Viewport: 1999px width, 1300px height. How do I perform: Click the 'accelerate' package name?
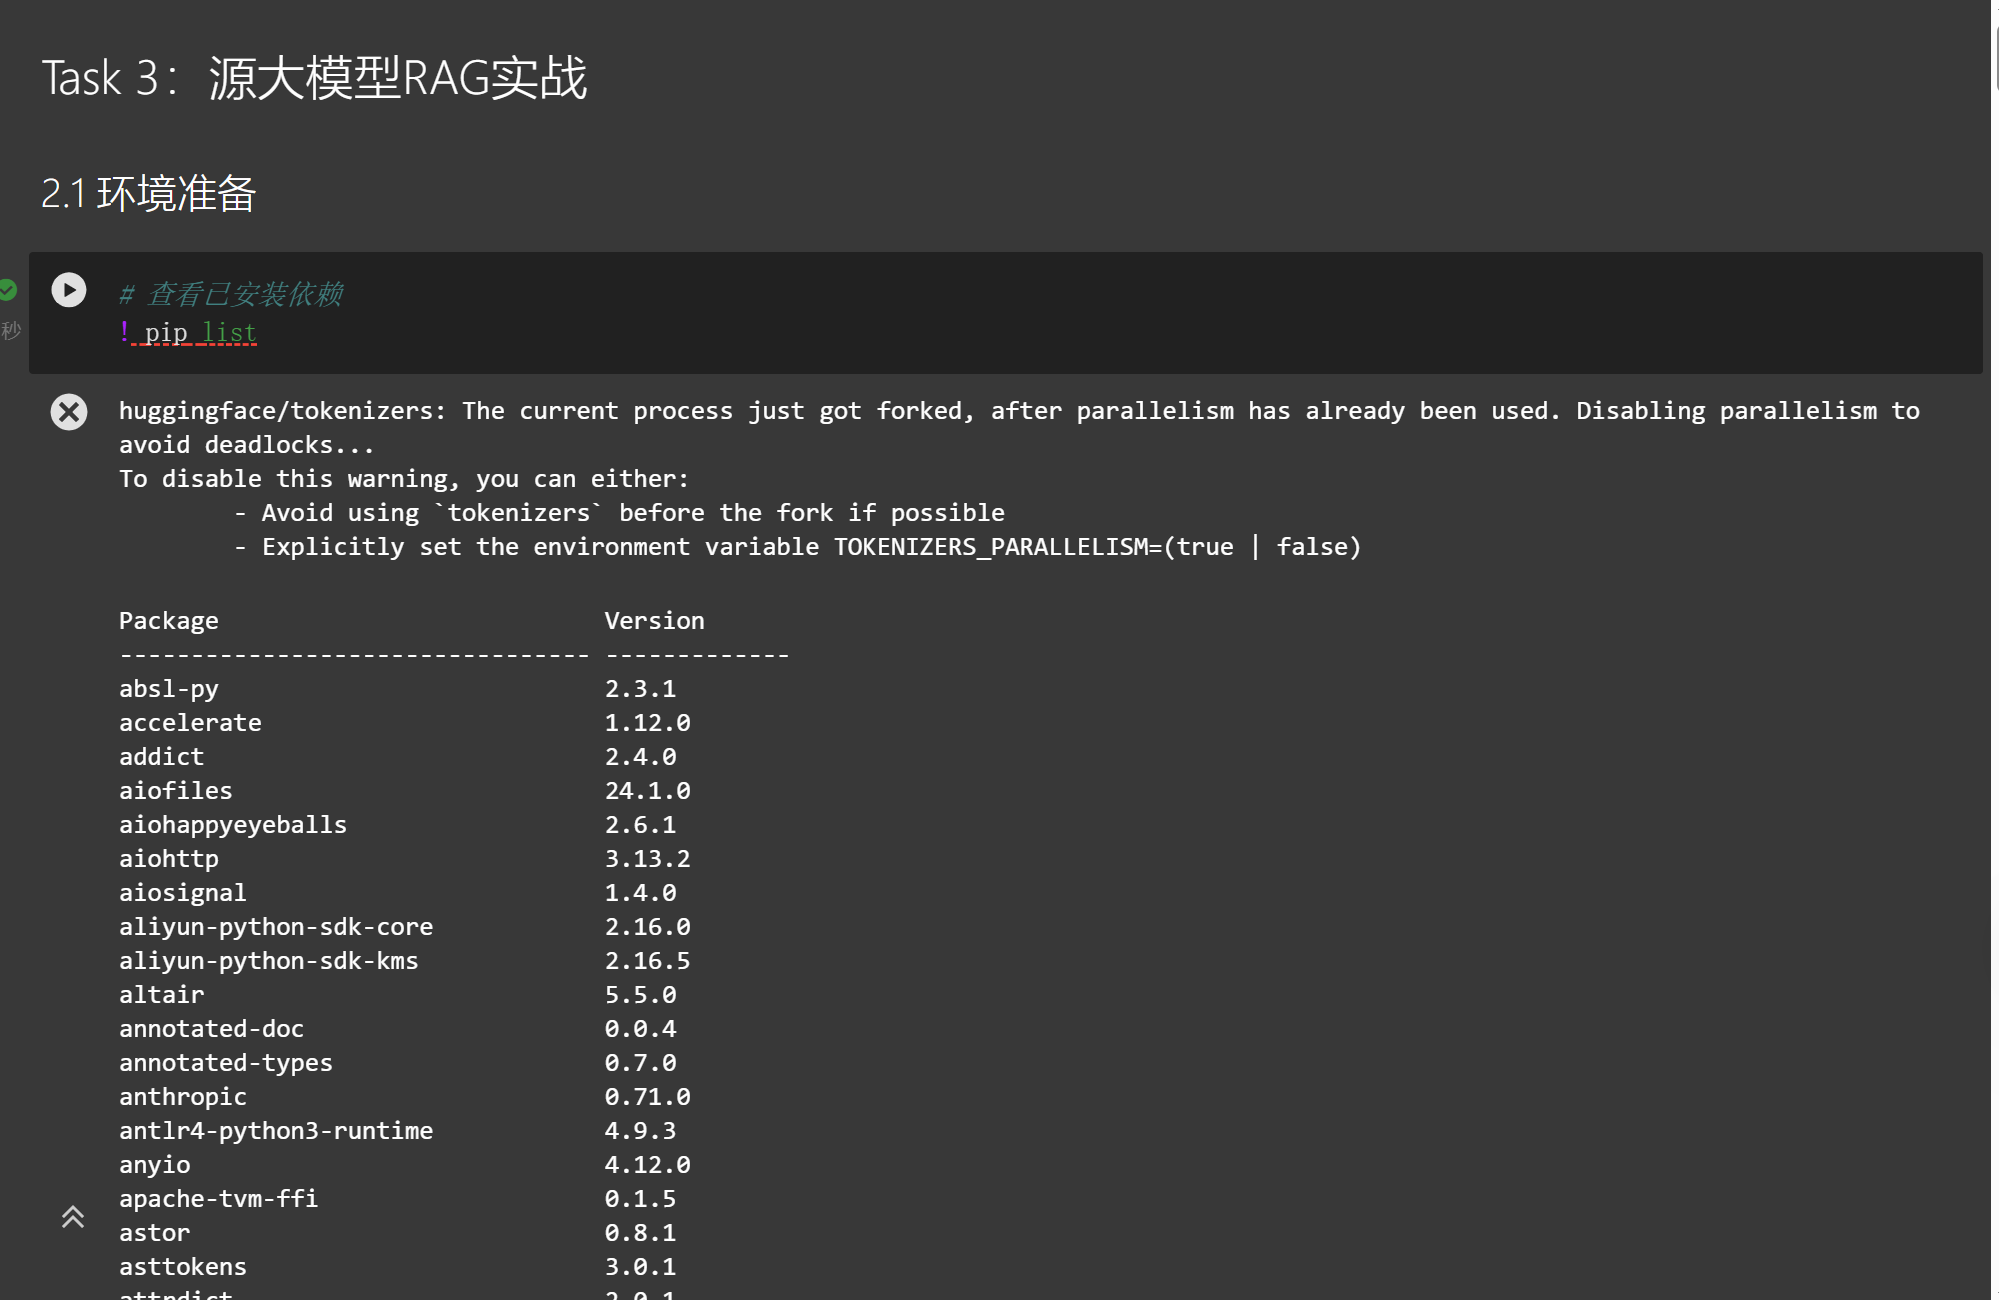pos(190,723)
